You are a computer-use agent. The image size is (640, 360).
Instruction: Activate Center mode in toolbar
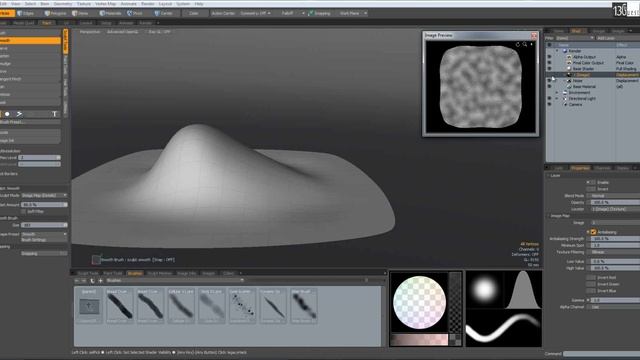point(164,13)
